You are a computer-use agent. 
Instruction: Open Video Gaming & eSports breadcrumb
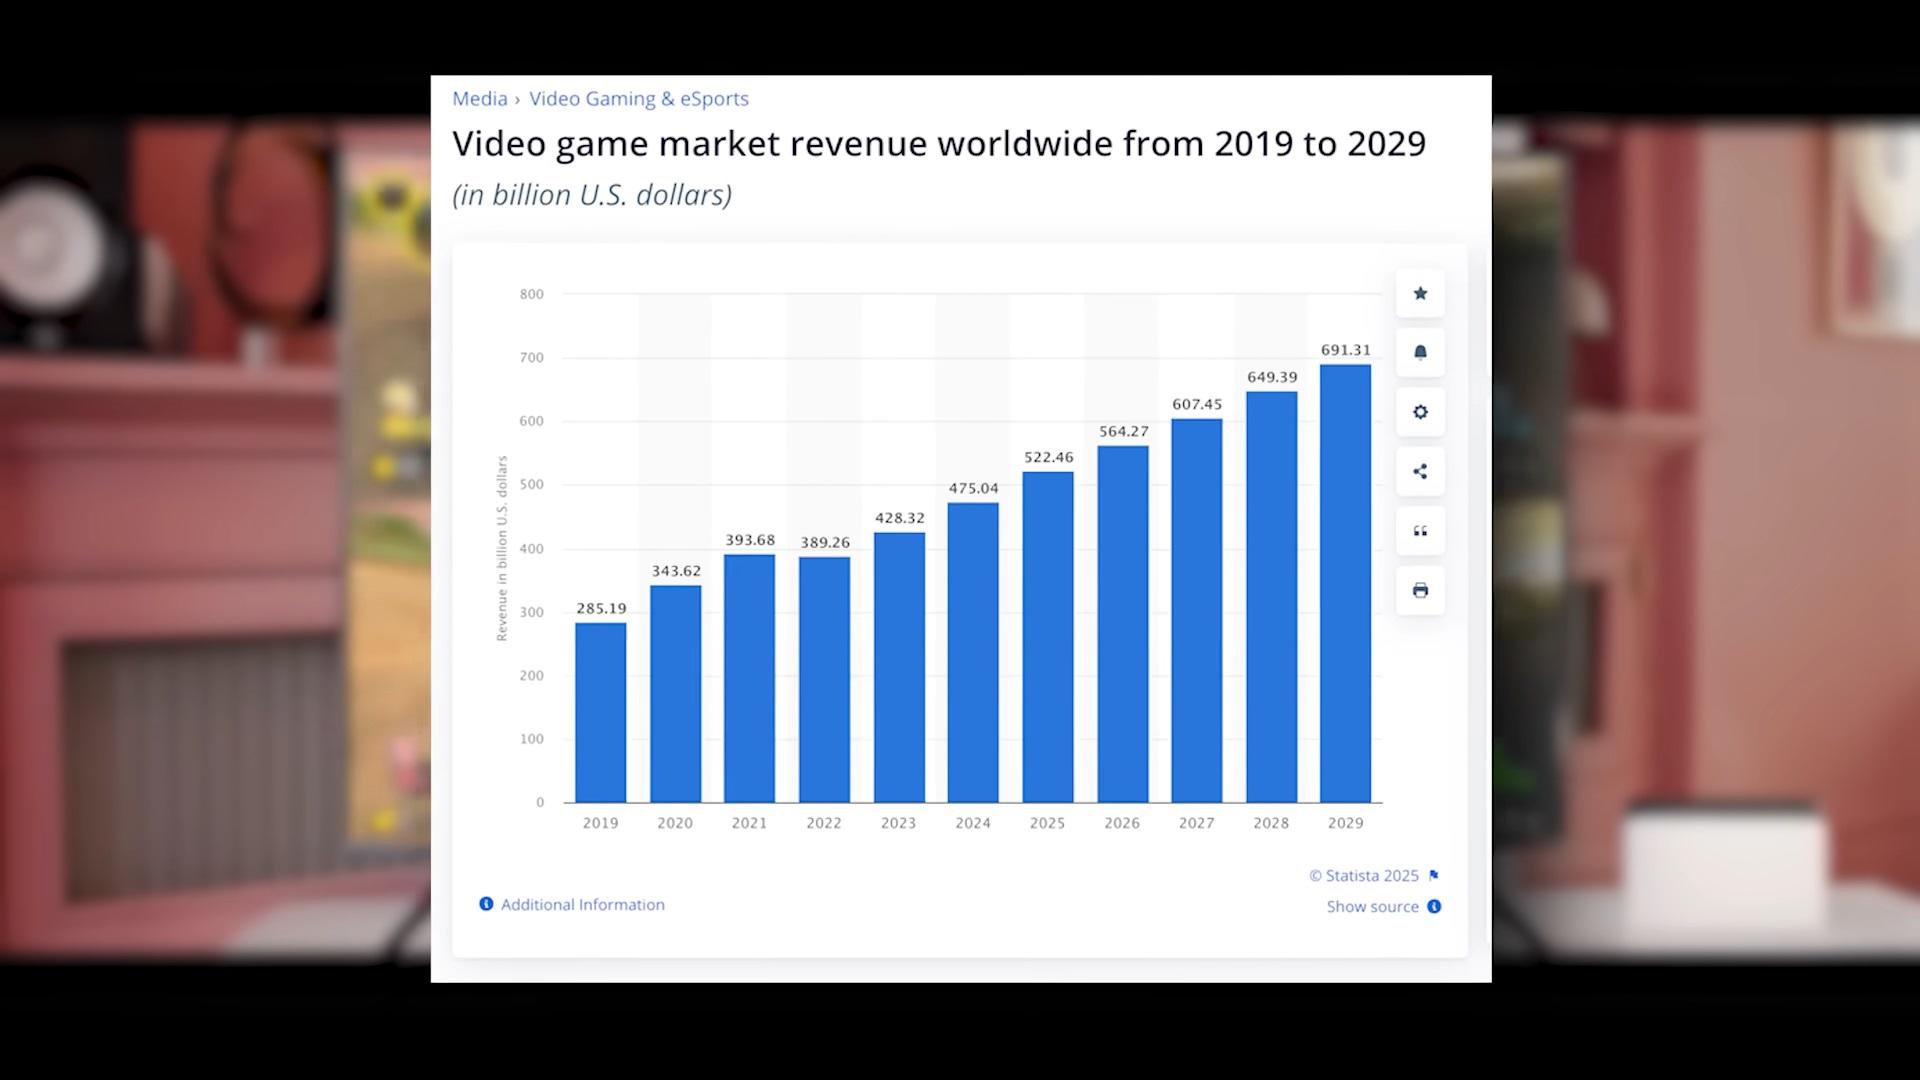coord(639,99)
